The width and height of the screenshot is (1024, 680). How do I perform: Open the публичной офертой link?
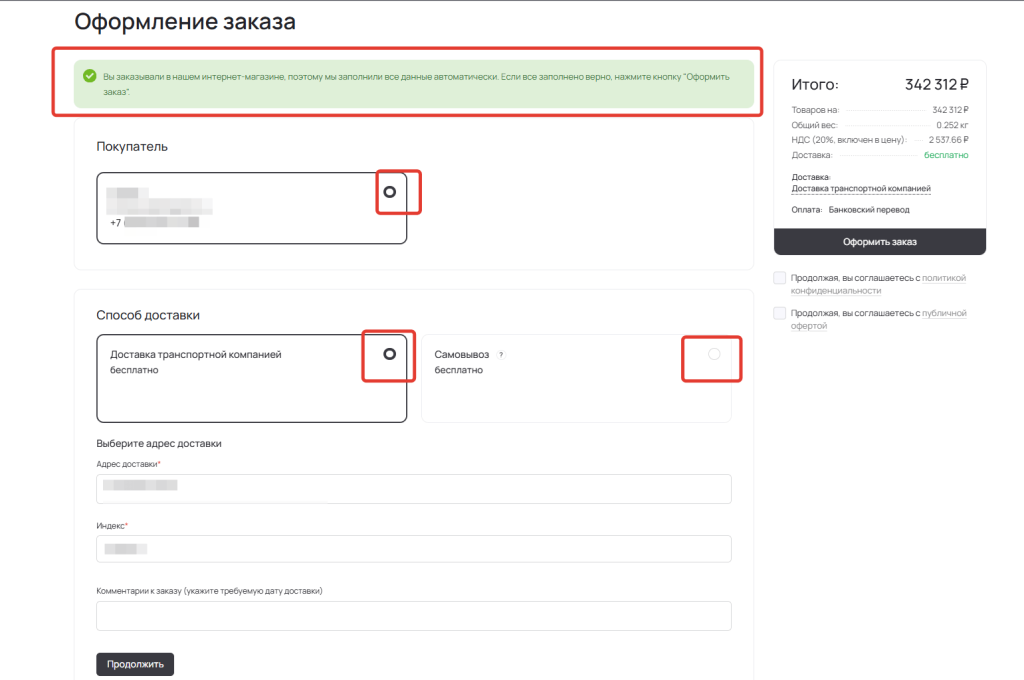(x=878, y=319)
